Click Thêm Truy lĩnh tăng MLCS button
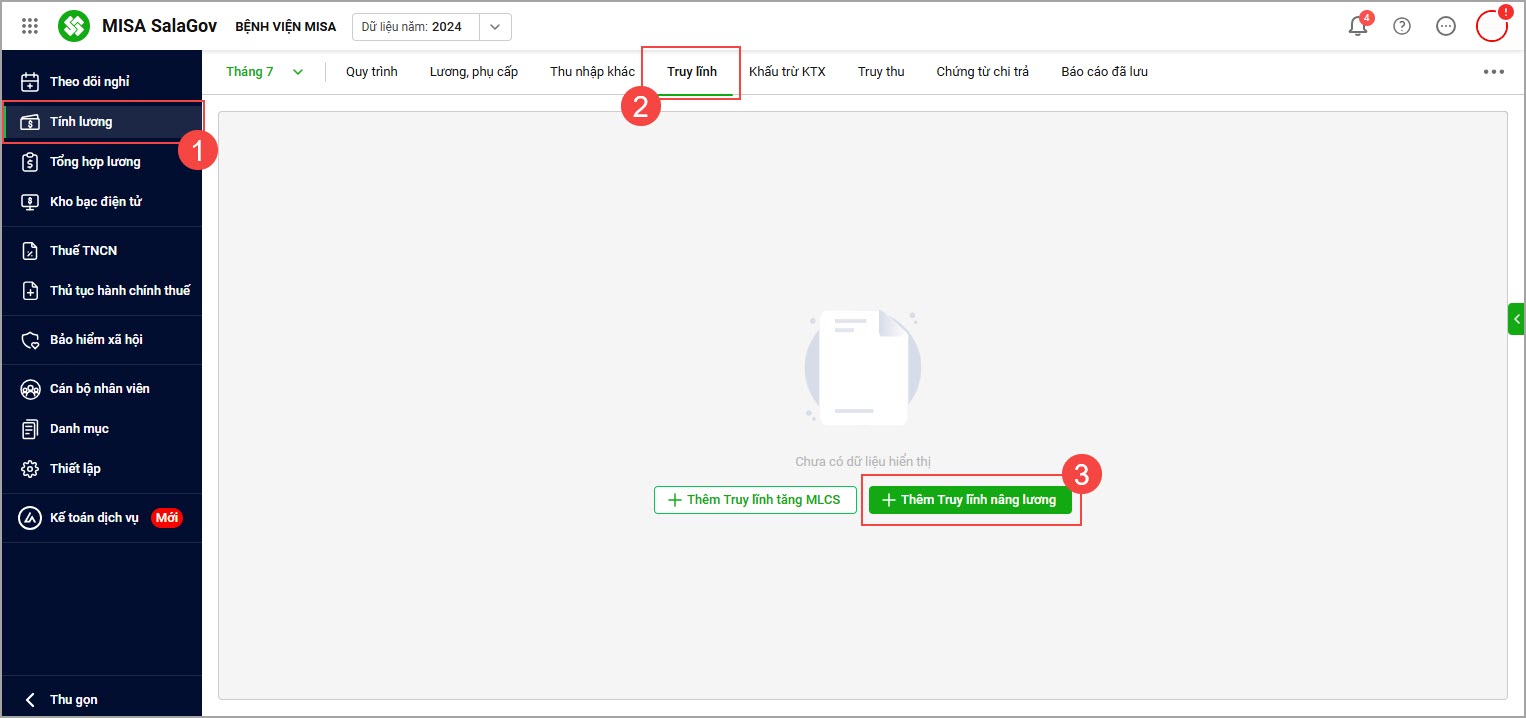This screenshot has height=718, width=1526. tap(755, 500)
